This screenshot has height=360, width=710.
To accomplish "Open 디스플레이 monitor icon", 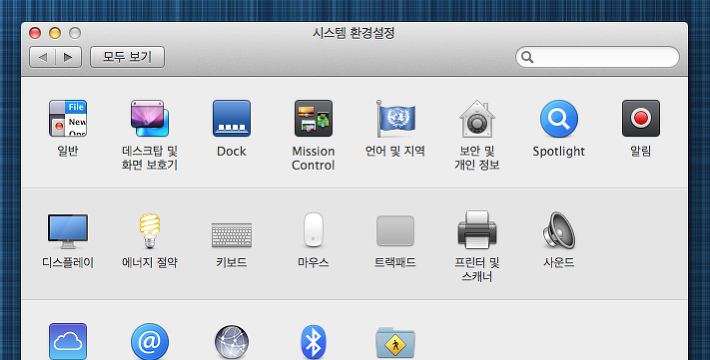I will click(x=68, y=231).
